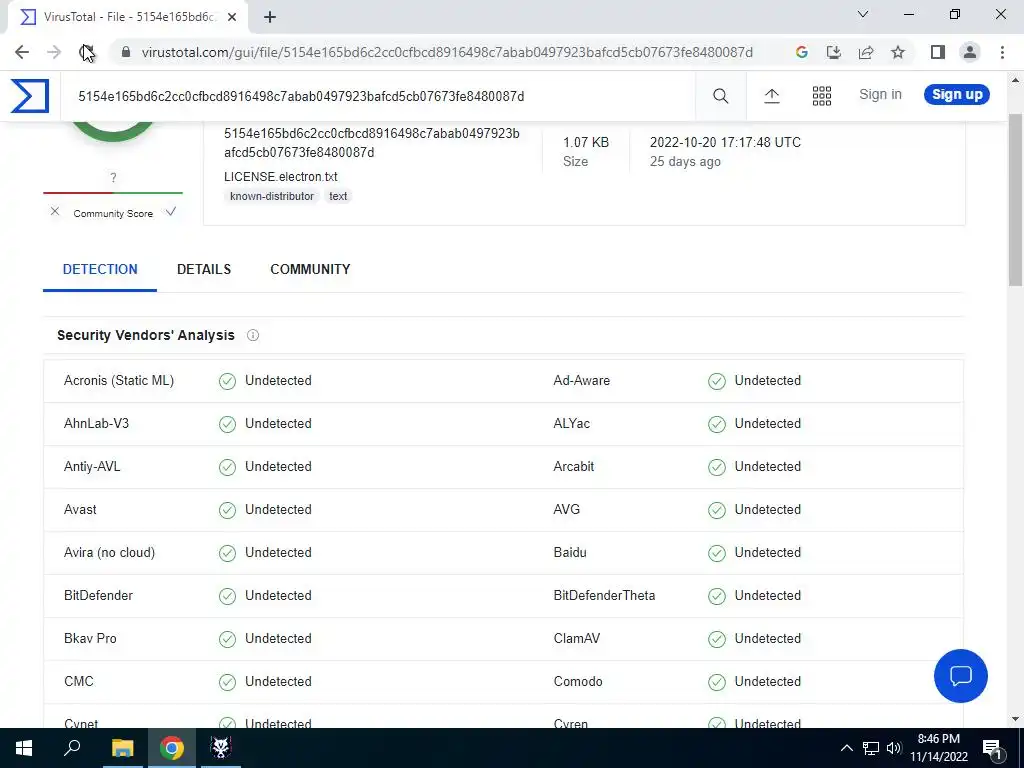Image resolution: width=1024 pixels, height=768 pixels.
Task: Click the Comodo vendor name
Action: 578,682
